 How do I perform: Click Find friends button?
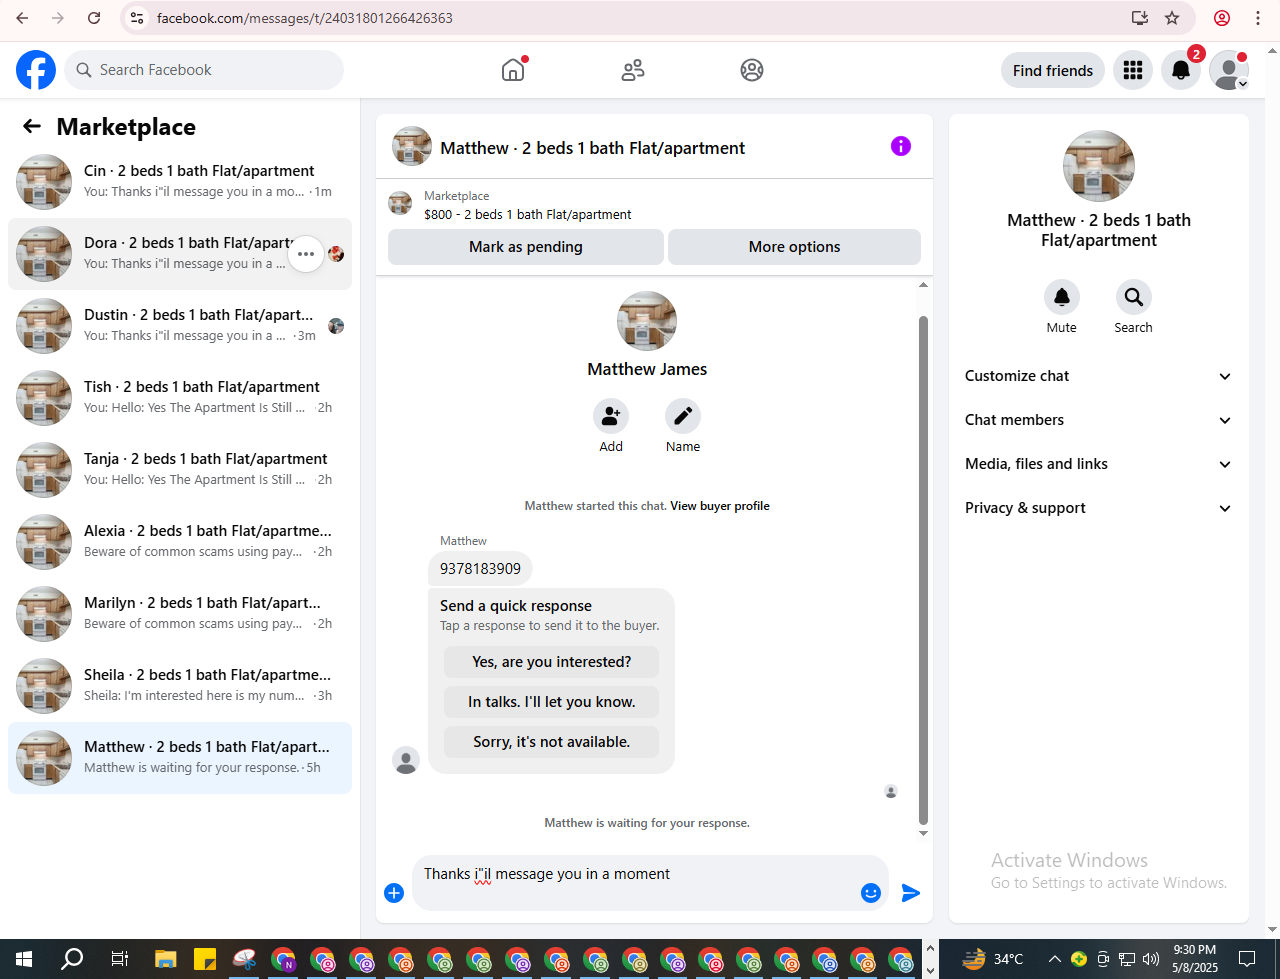(x=1053, y=70)
